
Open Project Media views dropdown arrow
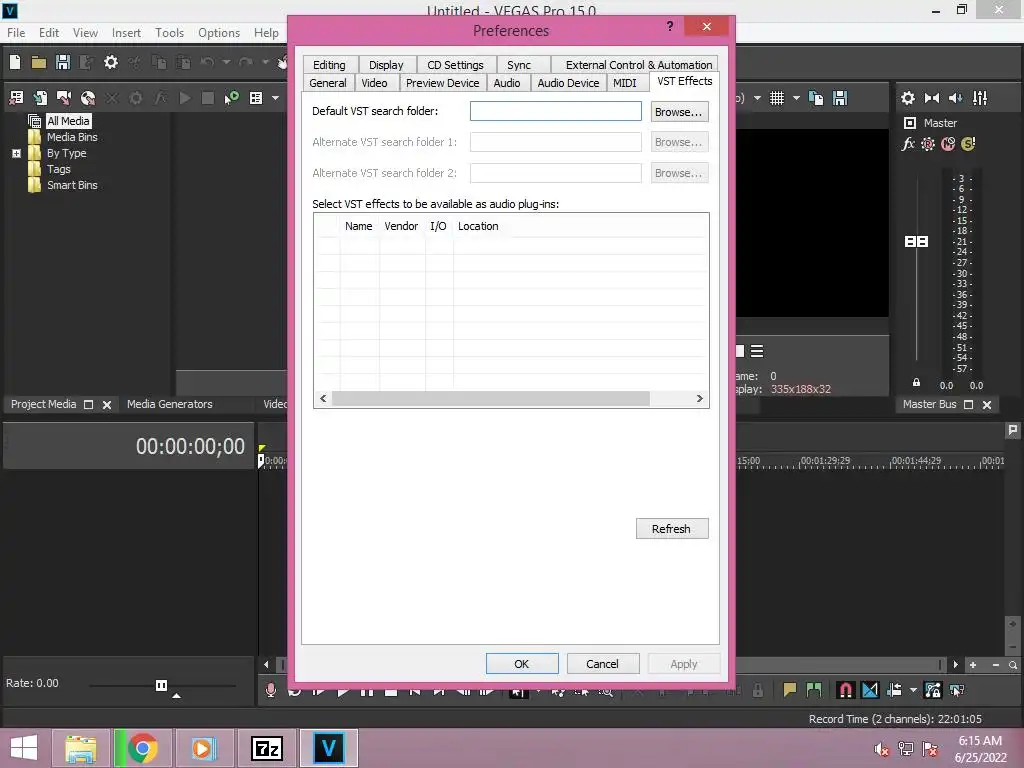coord(276,98)
